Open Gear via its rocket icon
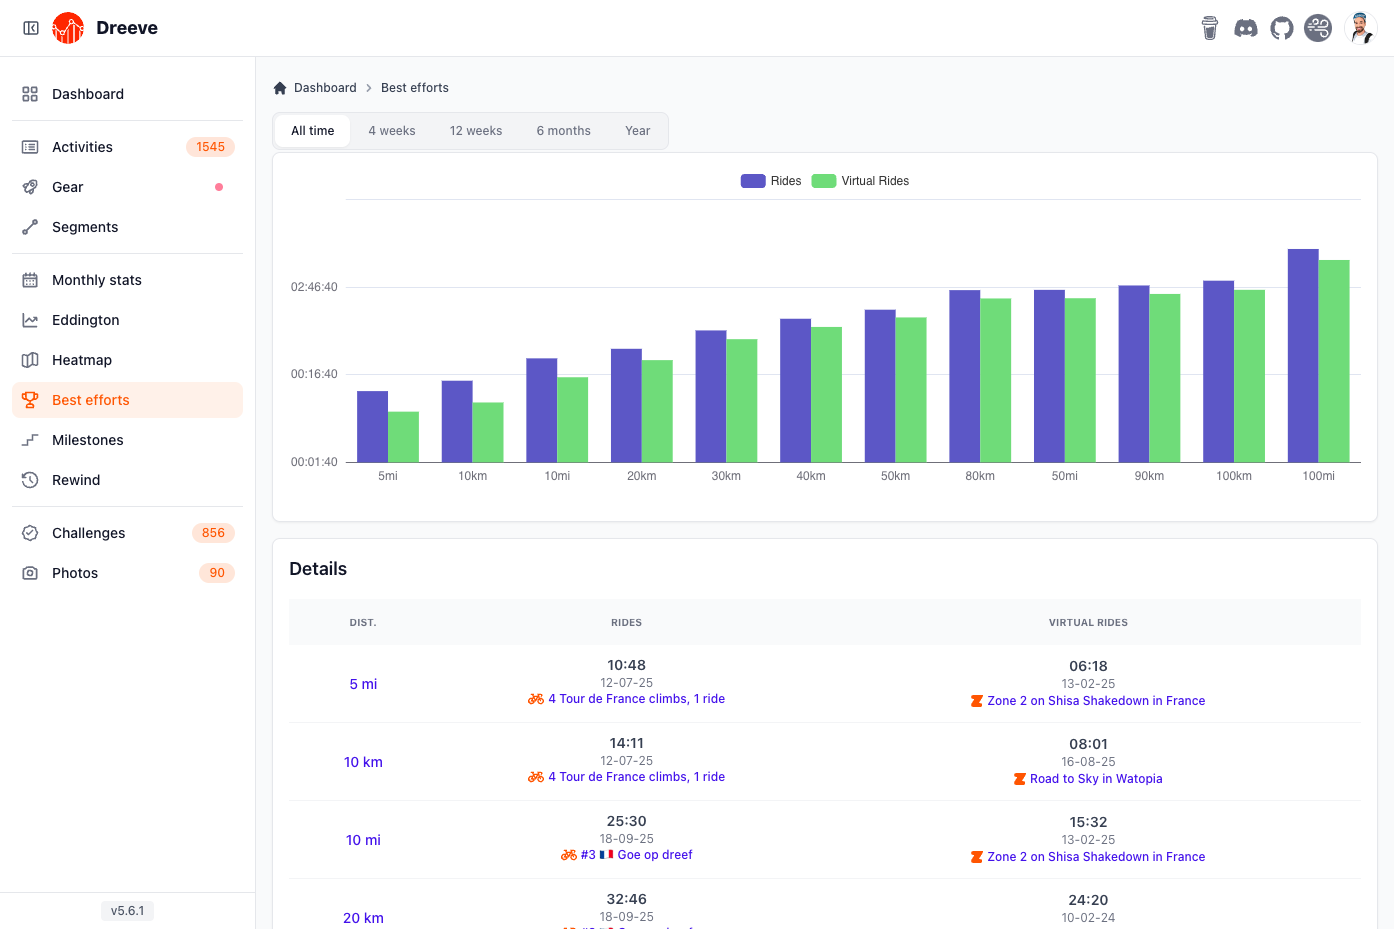Viewport: 1394px width, 929px height. (x=30, y=187)
